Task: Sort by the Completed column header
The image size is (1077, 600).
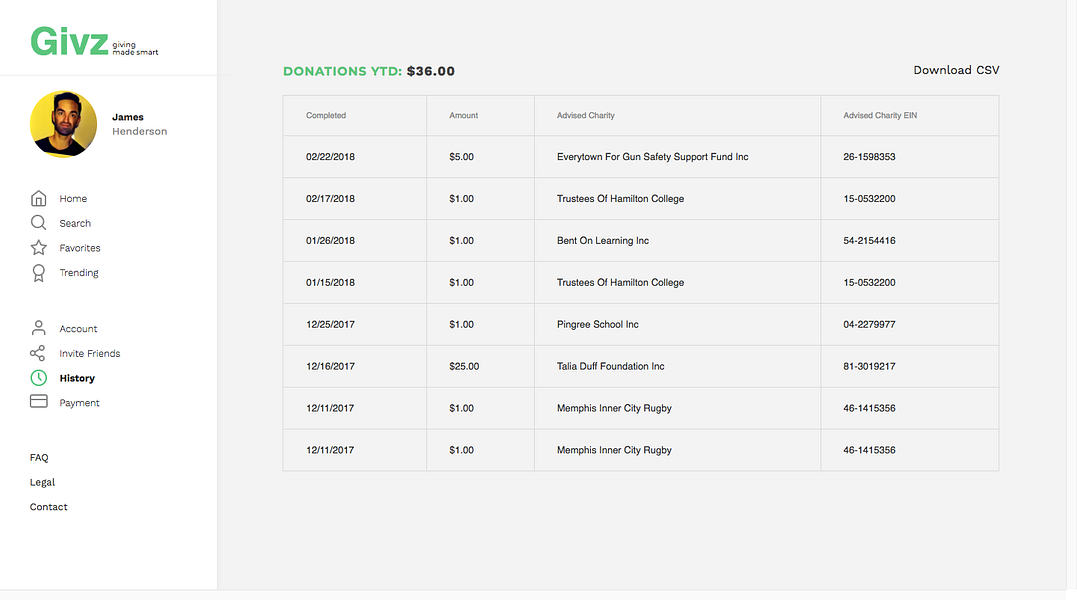Action: [x=326, y=116]
